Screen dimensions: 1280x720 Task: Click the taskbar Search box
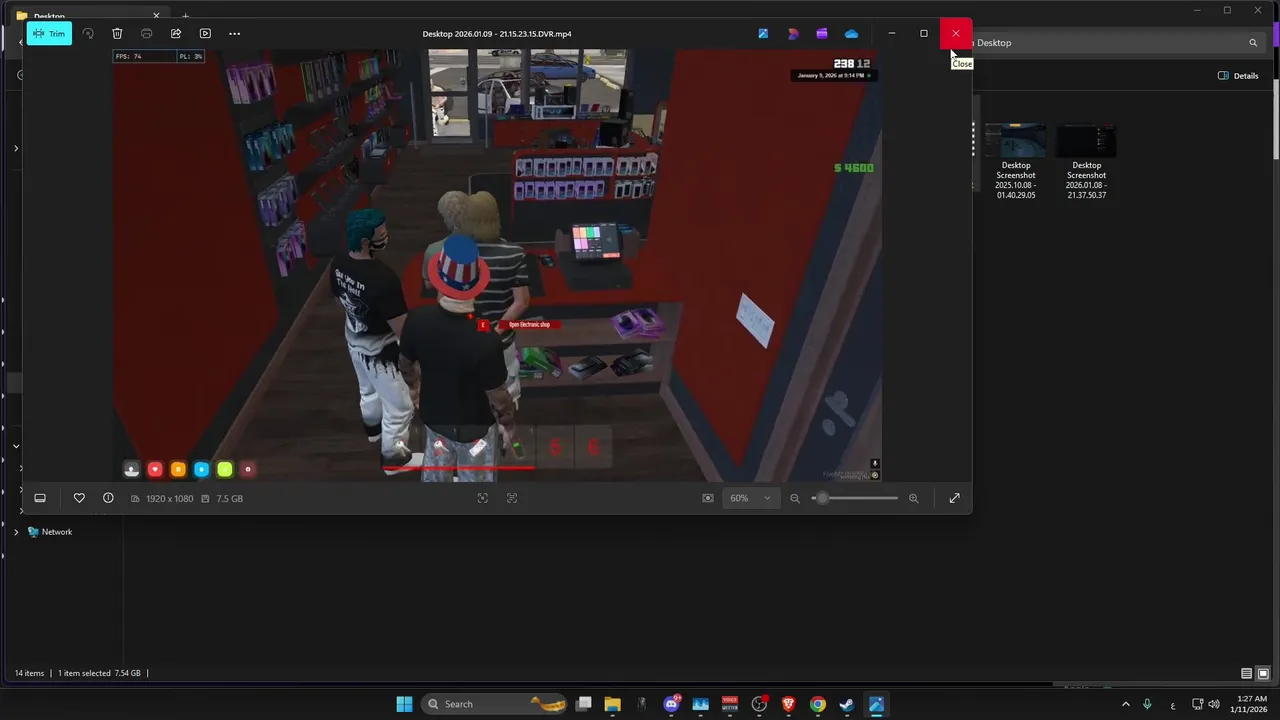(x=495, y=704)
